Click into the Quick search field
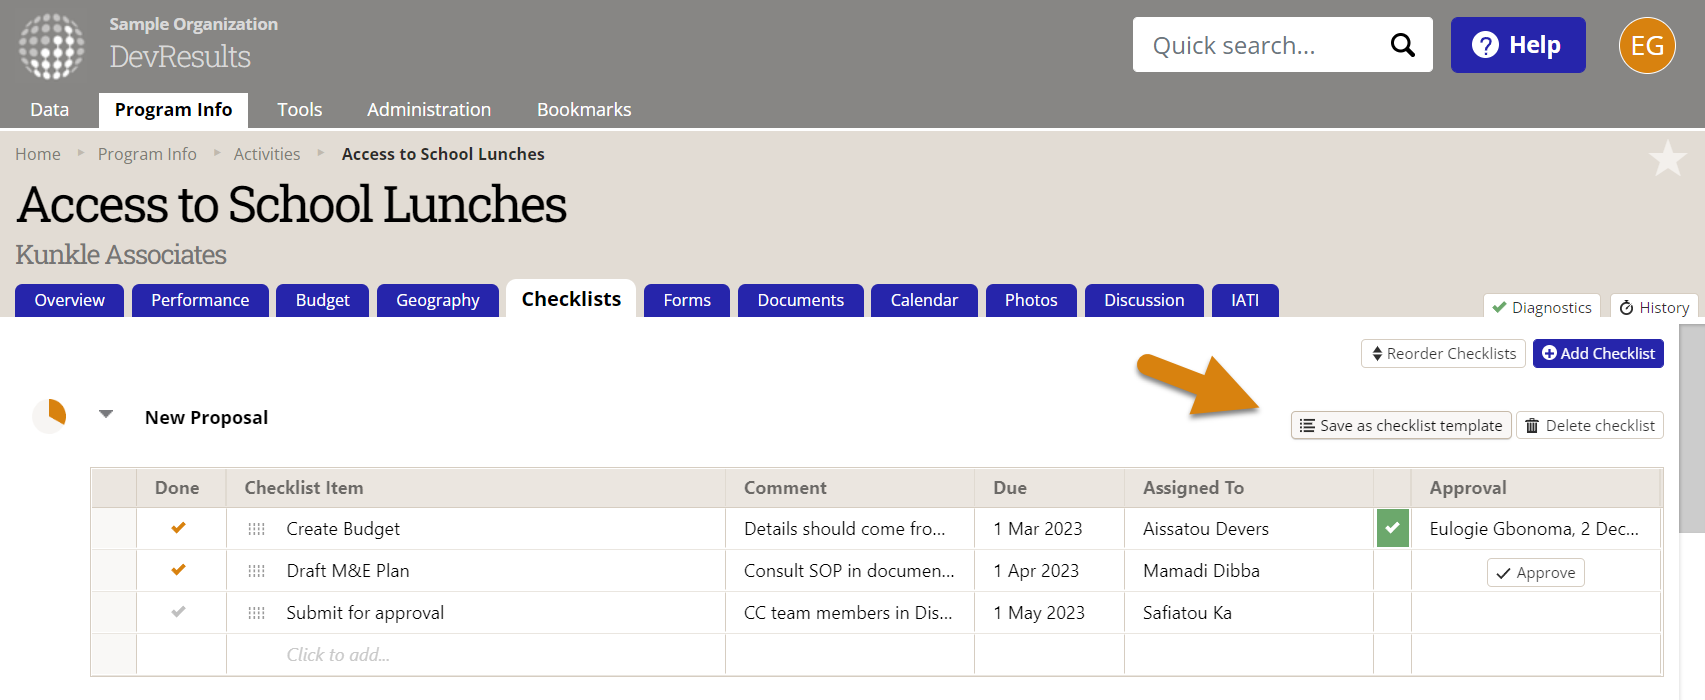 point(1260,45)
